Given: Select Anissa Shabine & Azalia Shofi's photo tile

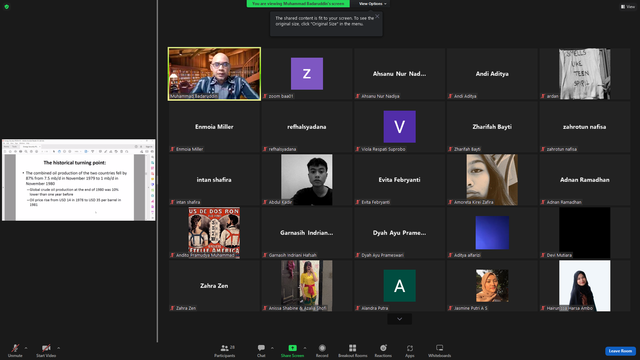Looking at the screenshot, I should (x=307, y=286).
